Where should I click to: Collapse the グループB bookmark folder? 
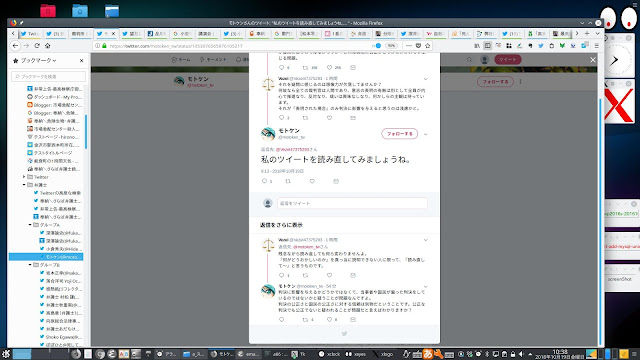click(x=30, y=264)
